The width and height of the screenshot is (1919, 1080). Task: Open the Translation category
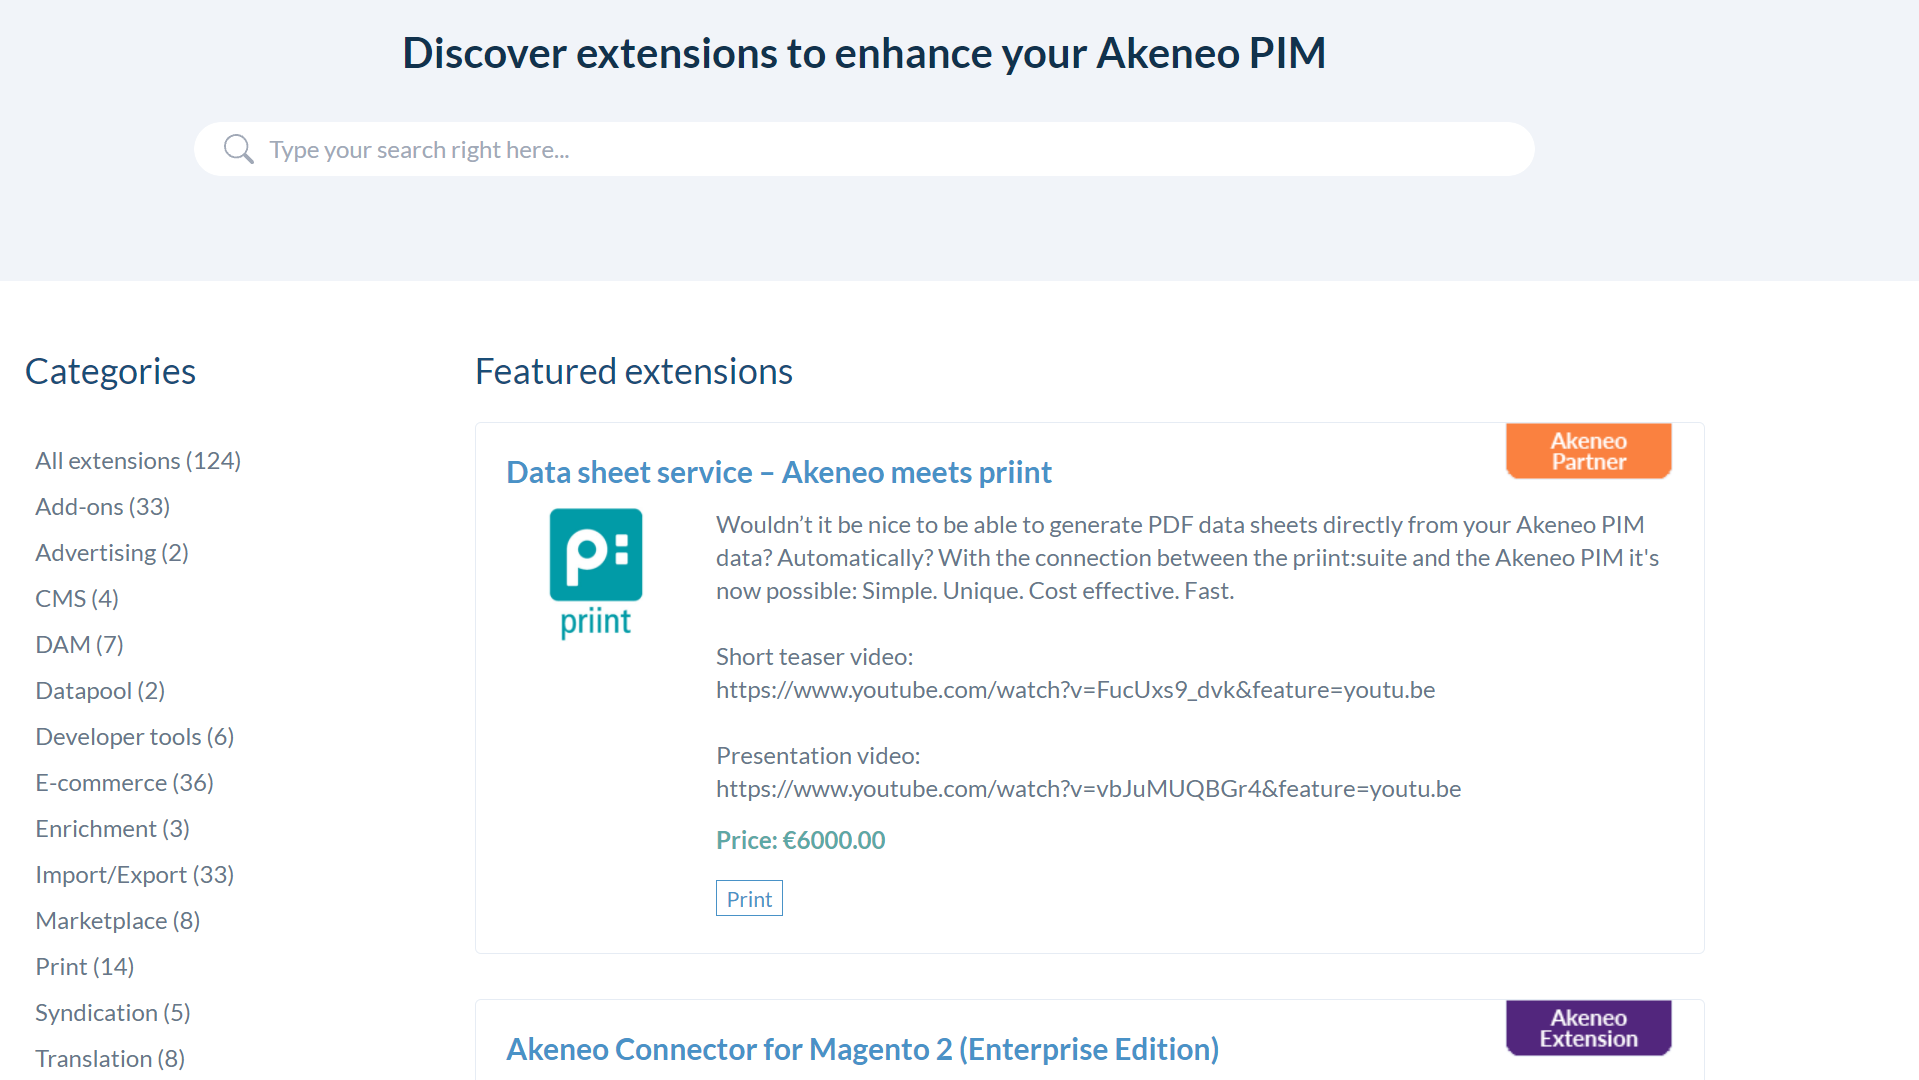[x=110, y=1059]
